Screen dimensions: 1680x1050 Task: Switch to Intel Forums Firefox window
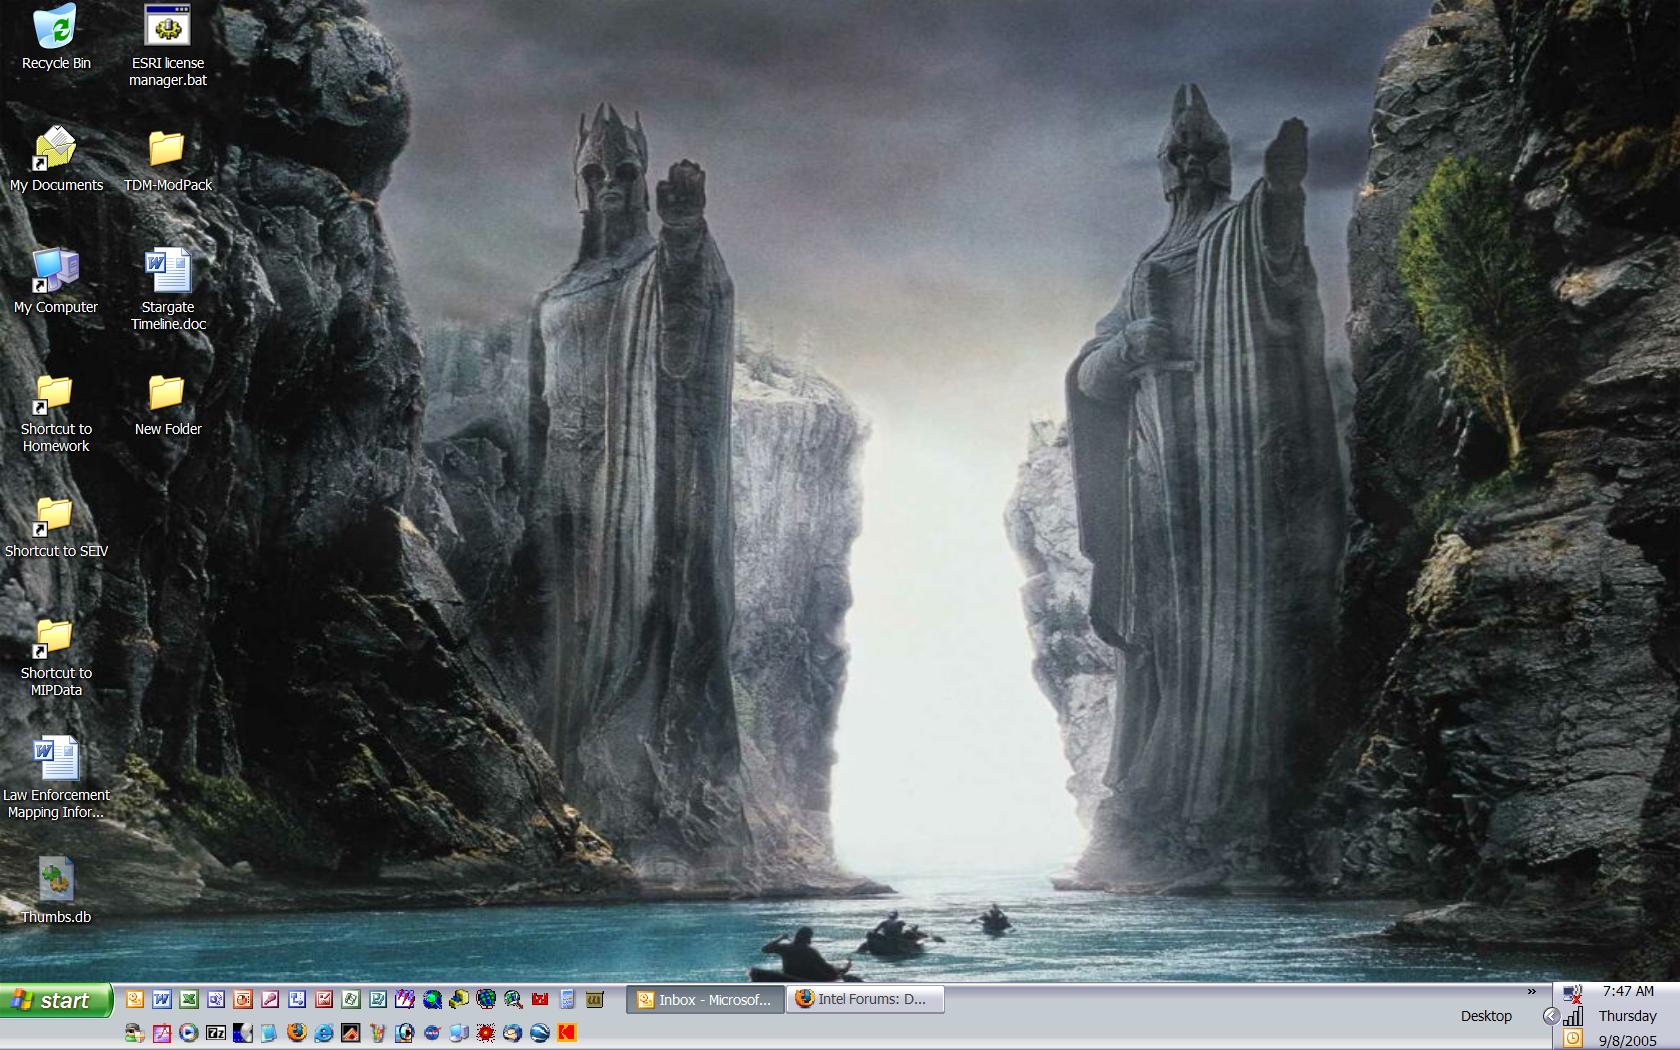[x=864, y=999]
